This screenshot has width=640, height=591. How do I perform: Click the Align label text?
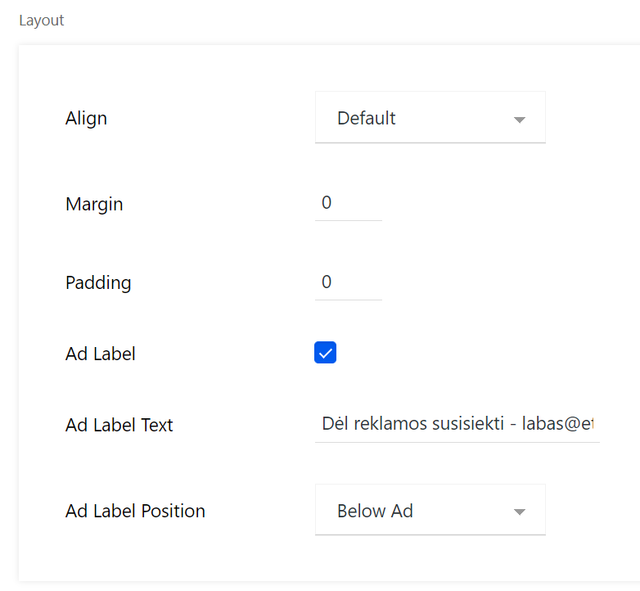point(86,118)
